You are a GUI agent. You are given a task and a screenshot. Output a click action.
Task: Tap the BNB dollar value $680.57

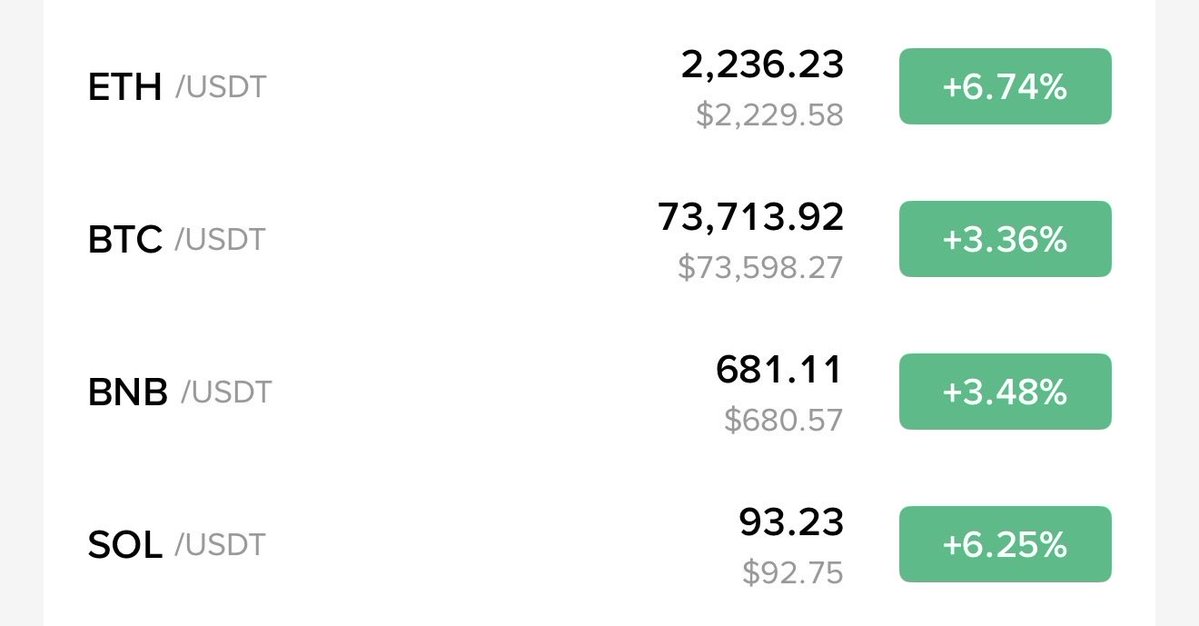(783, 420)
